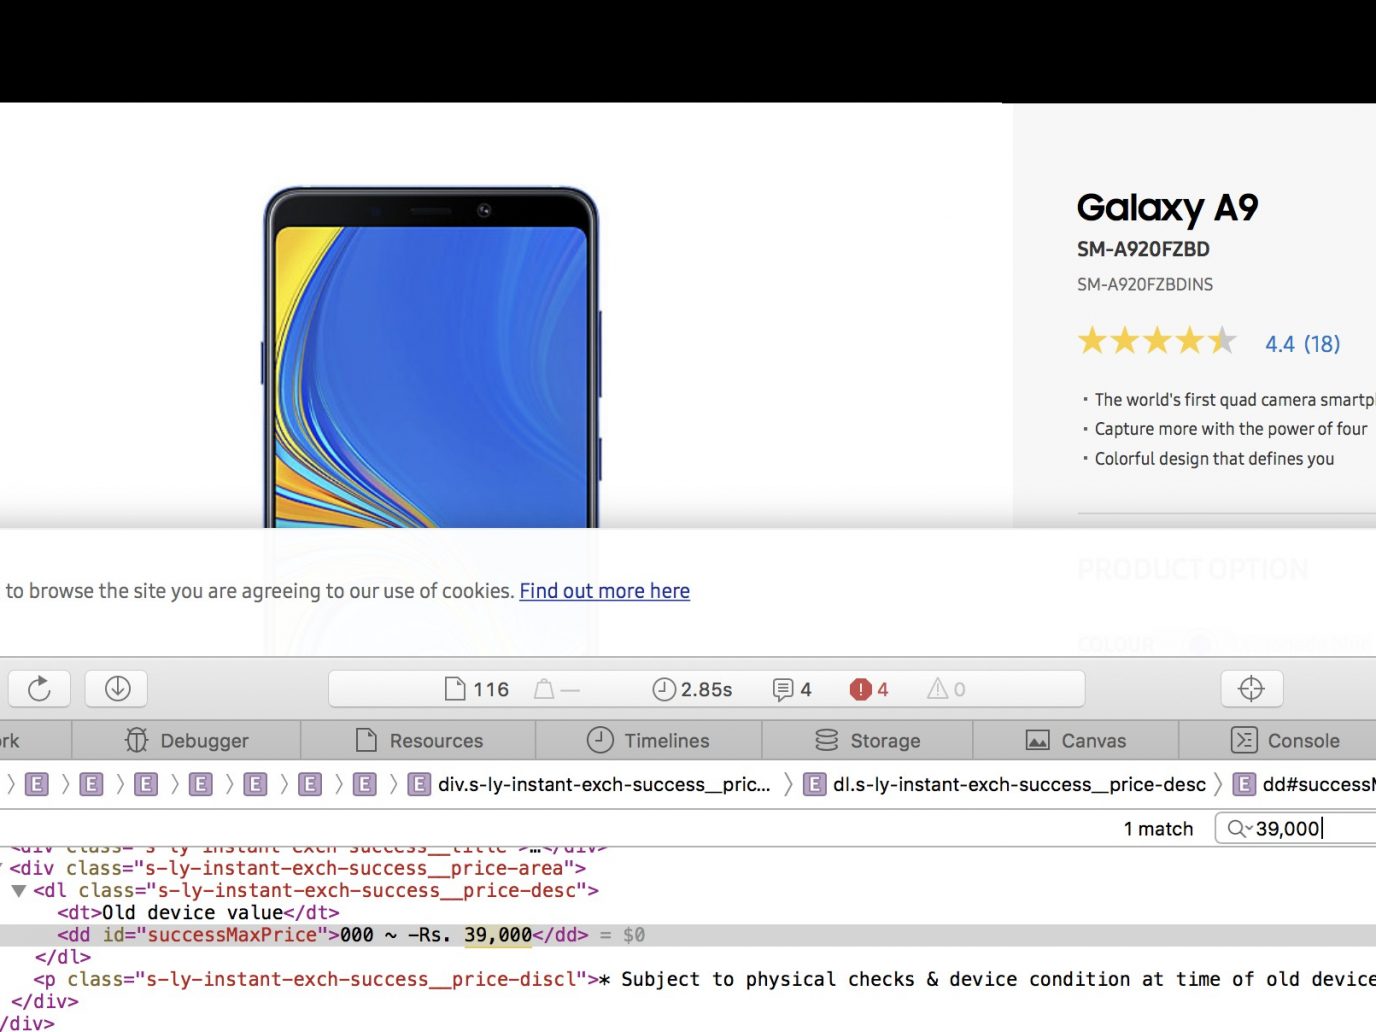Open the Timelines tab
The width and height of the screenshot is (1376, 1032).
648,741
